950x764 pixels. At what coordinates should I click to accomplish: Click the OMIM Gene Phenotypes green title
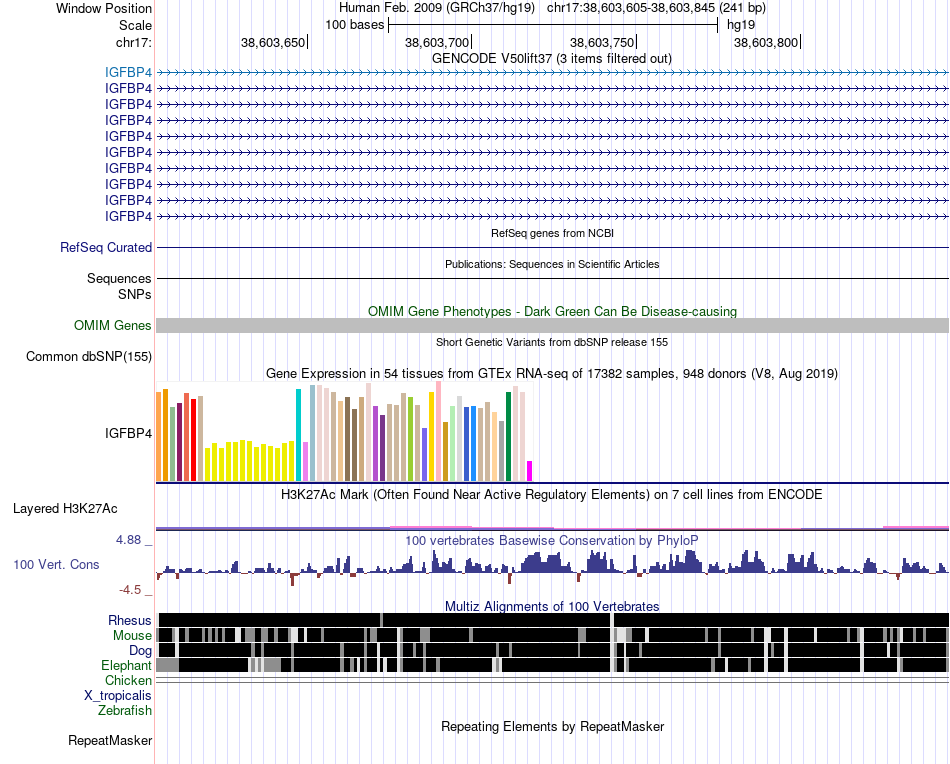[552, 311]
